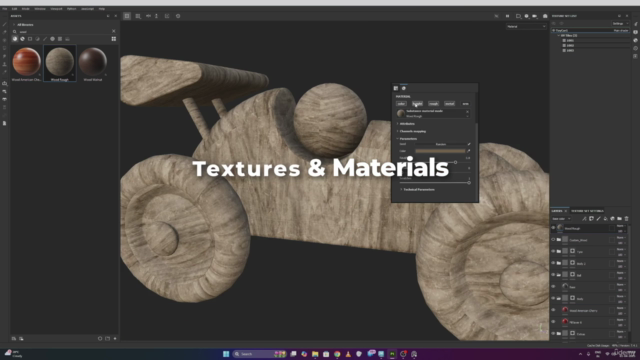Image resolution: width=640 pixels, height=360 pixels.
Task: Select UV tile 1001 row
Action: [x=595, y=40]
